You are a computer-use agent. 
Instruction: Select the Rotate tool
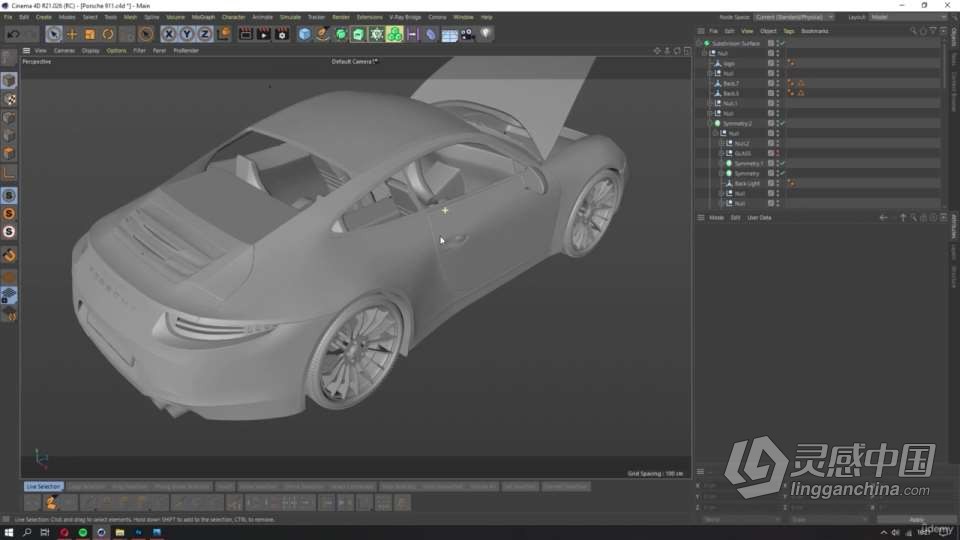pyautogui.click(x=108, y=34)
